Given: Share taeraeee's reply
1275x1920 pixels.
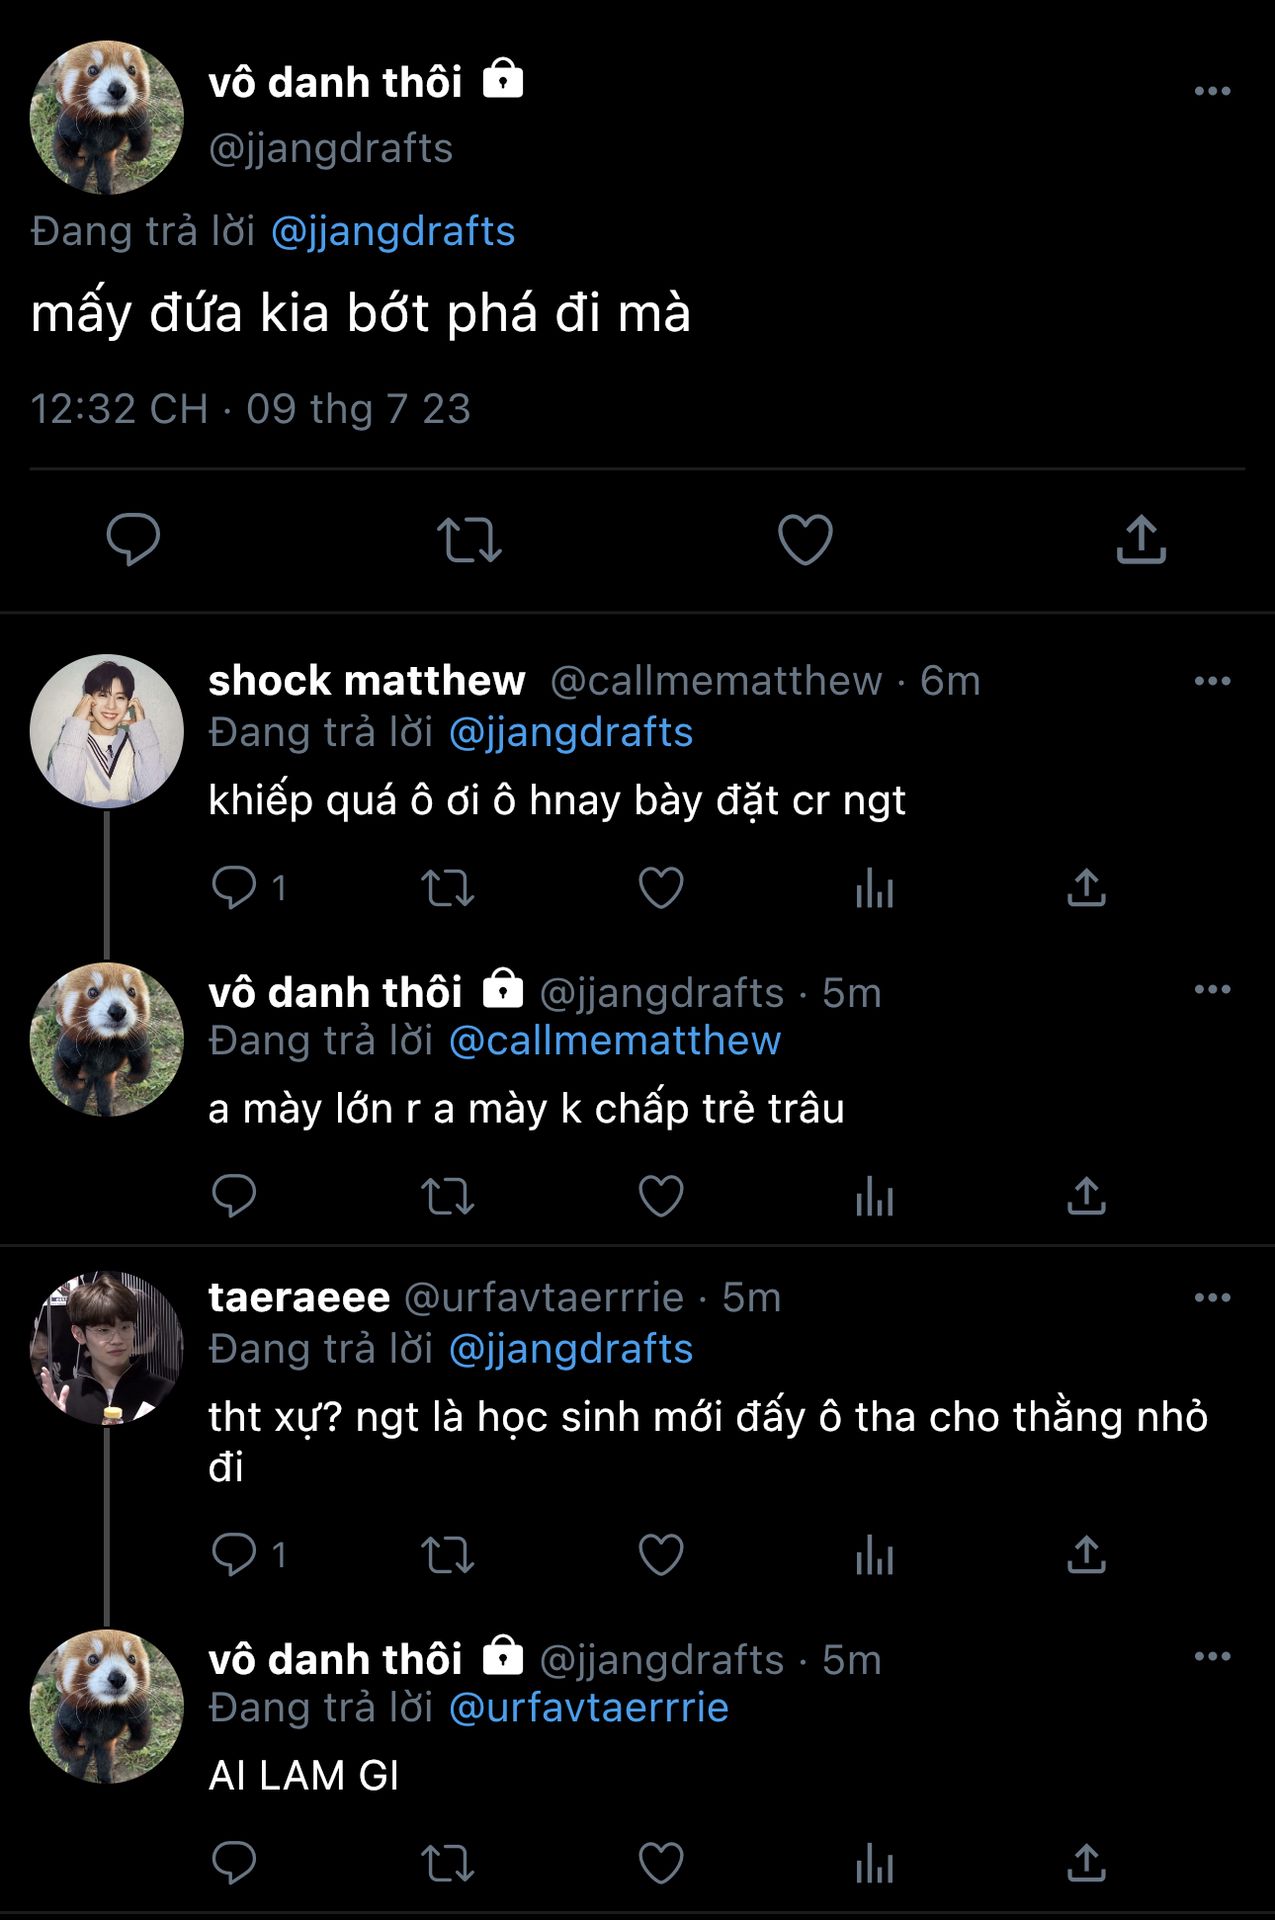Looking at the screenshot, I should click(x=1086, y=1555).
